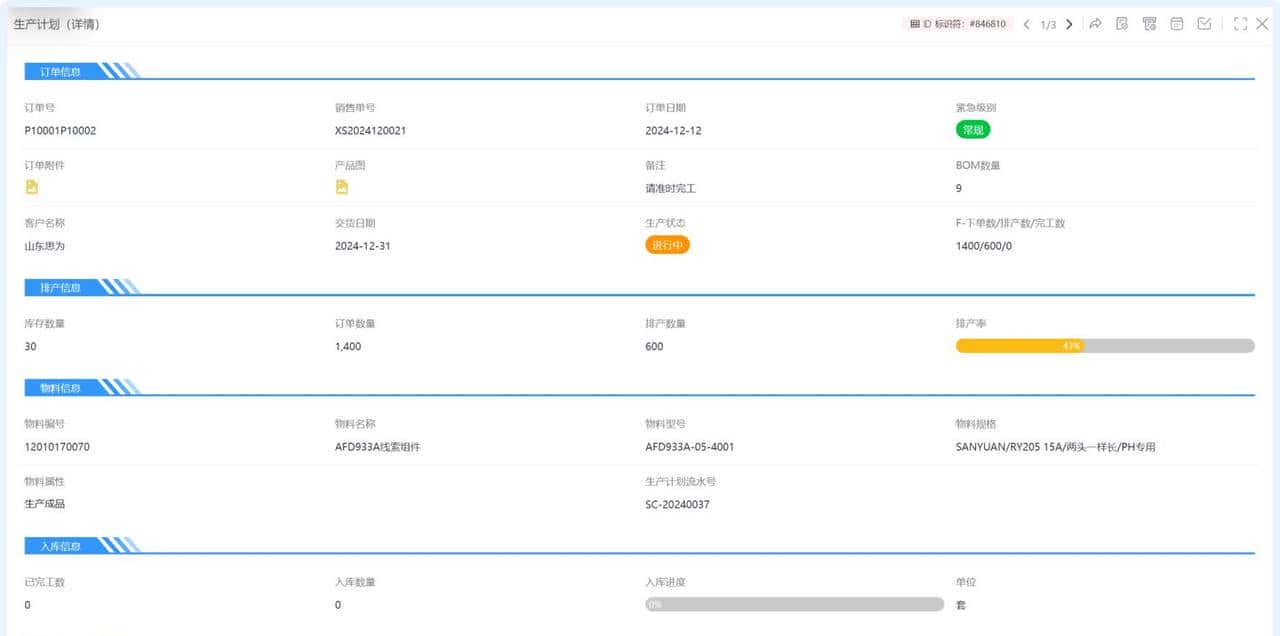The width and height of the screenshot is (1280, 636).
Task: Click the checkmark task icon in toolbar
Action: (1204, 24)
